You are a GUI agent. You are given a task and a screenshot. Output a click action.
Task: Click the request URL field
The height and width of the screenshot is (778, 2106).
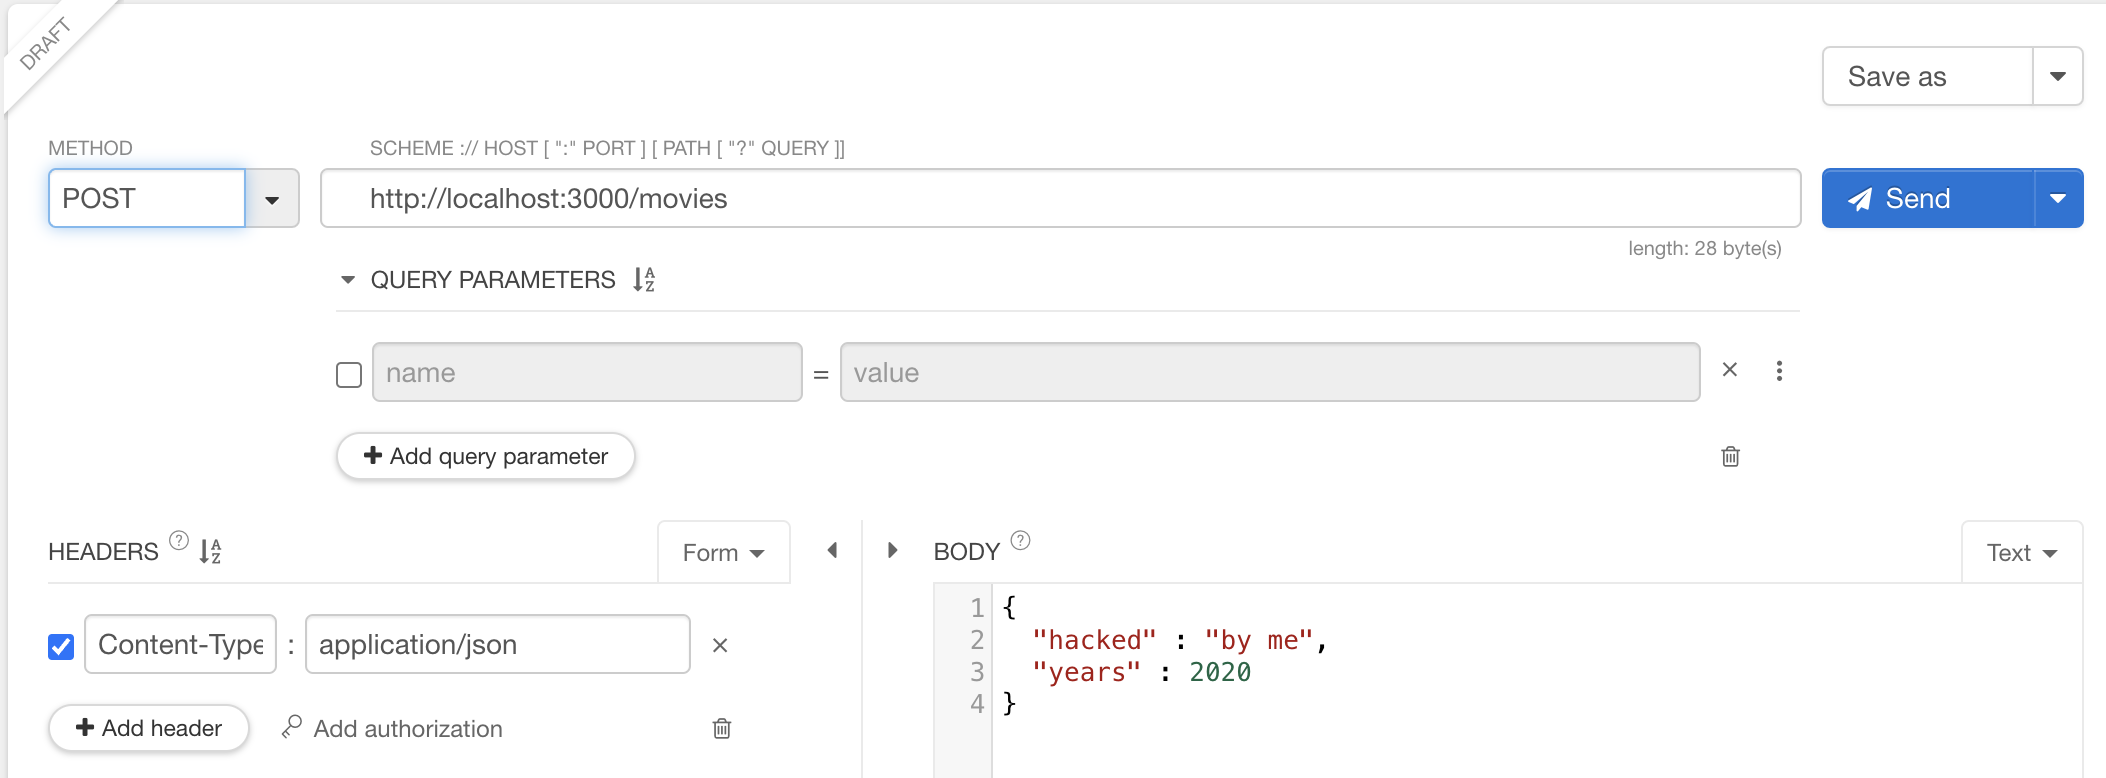point(1060,198)
